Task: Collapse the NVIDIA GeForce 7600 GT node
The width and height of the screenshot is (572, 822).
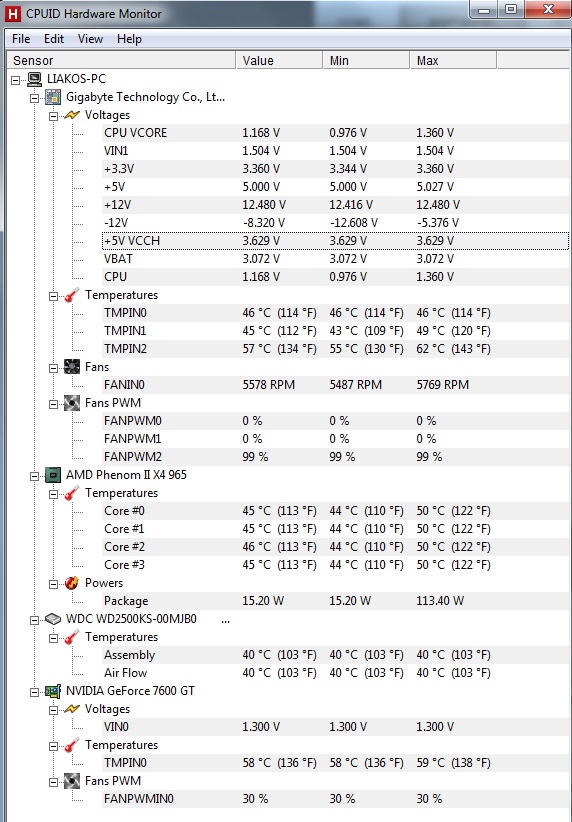Action: pyautogui.click(x=35, y=692)
